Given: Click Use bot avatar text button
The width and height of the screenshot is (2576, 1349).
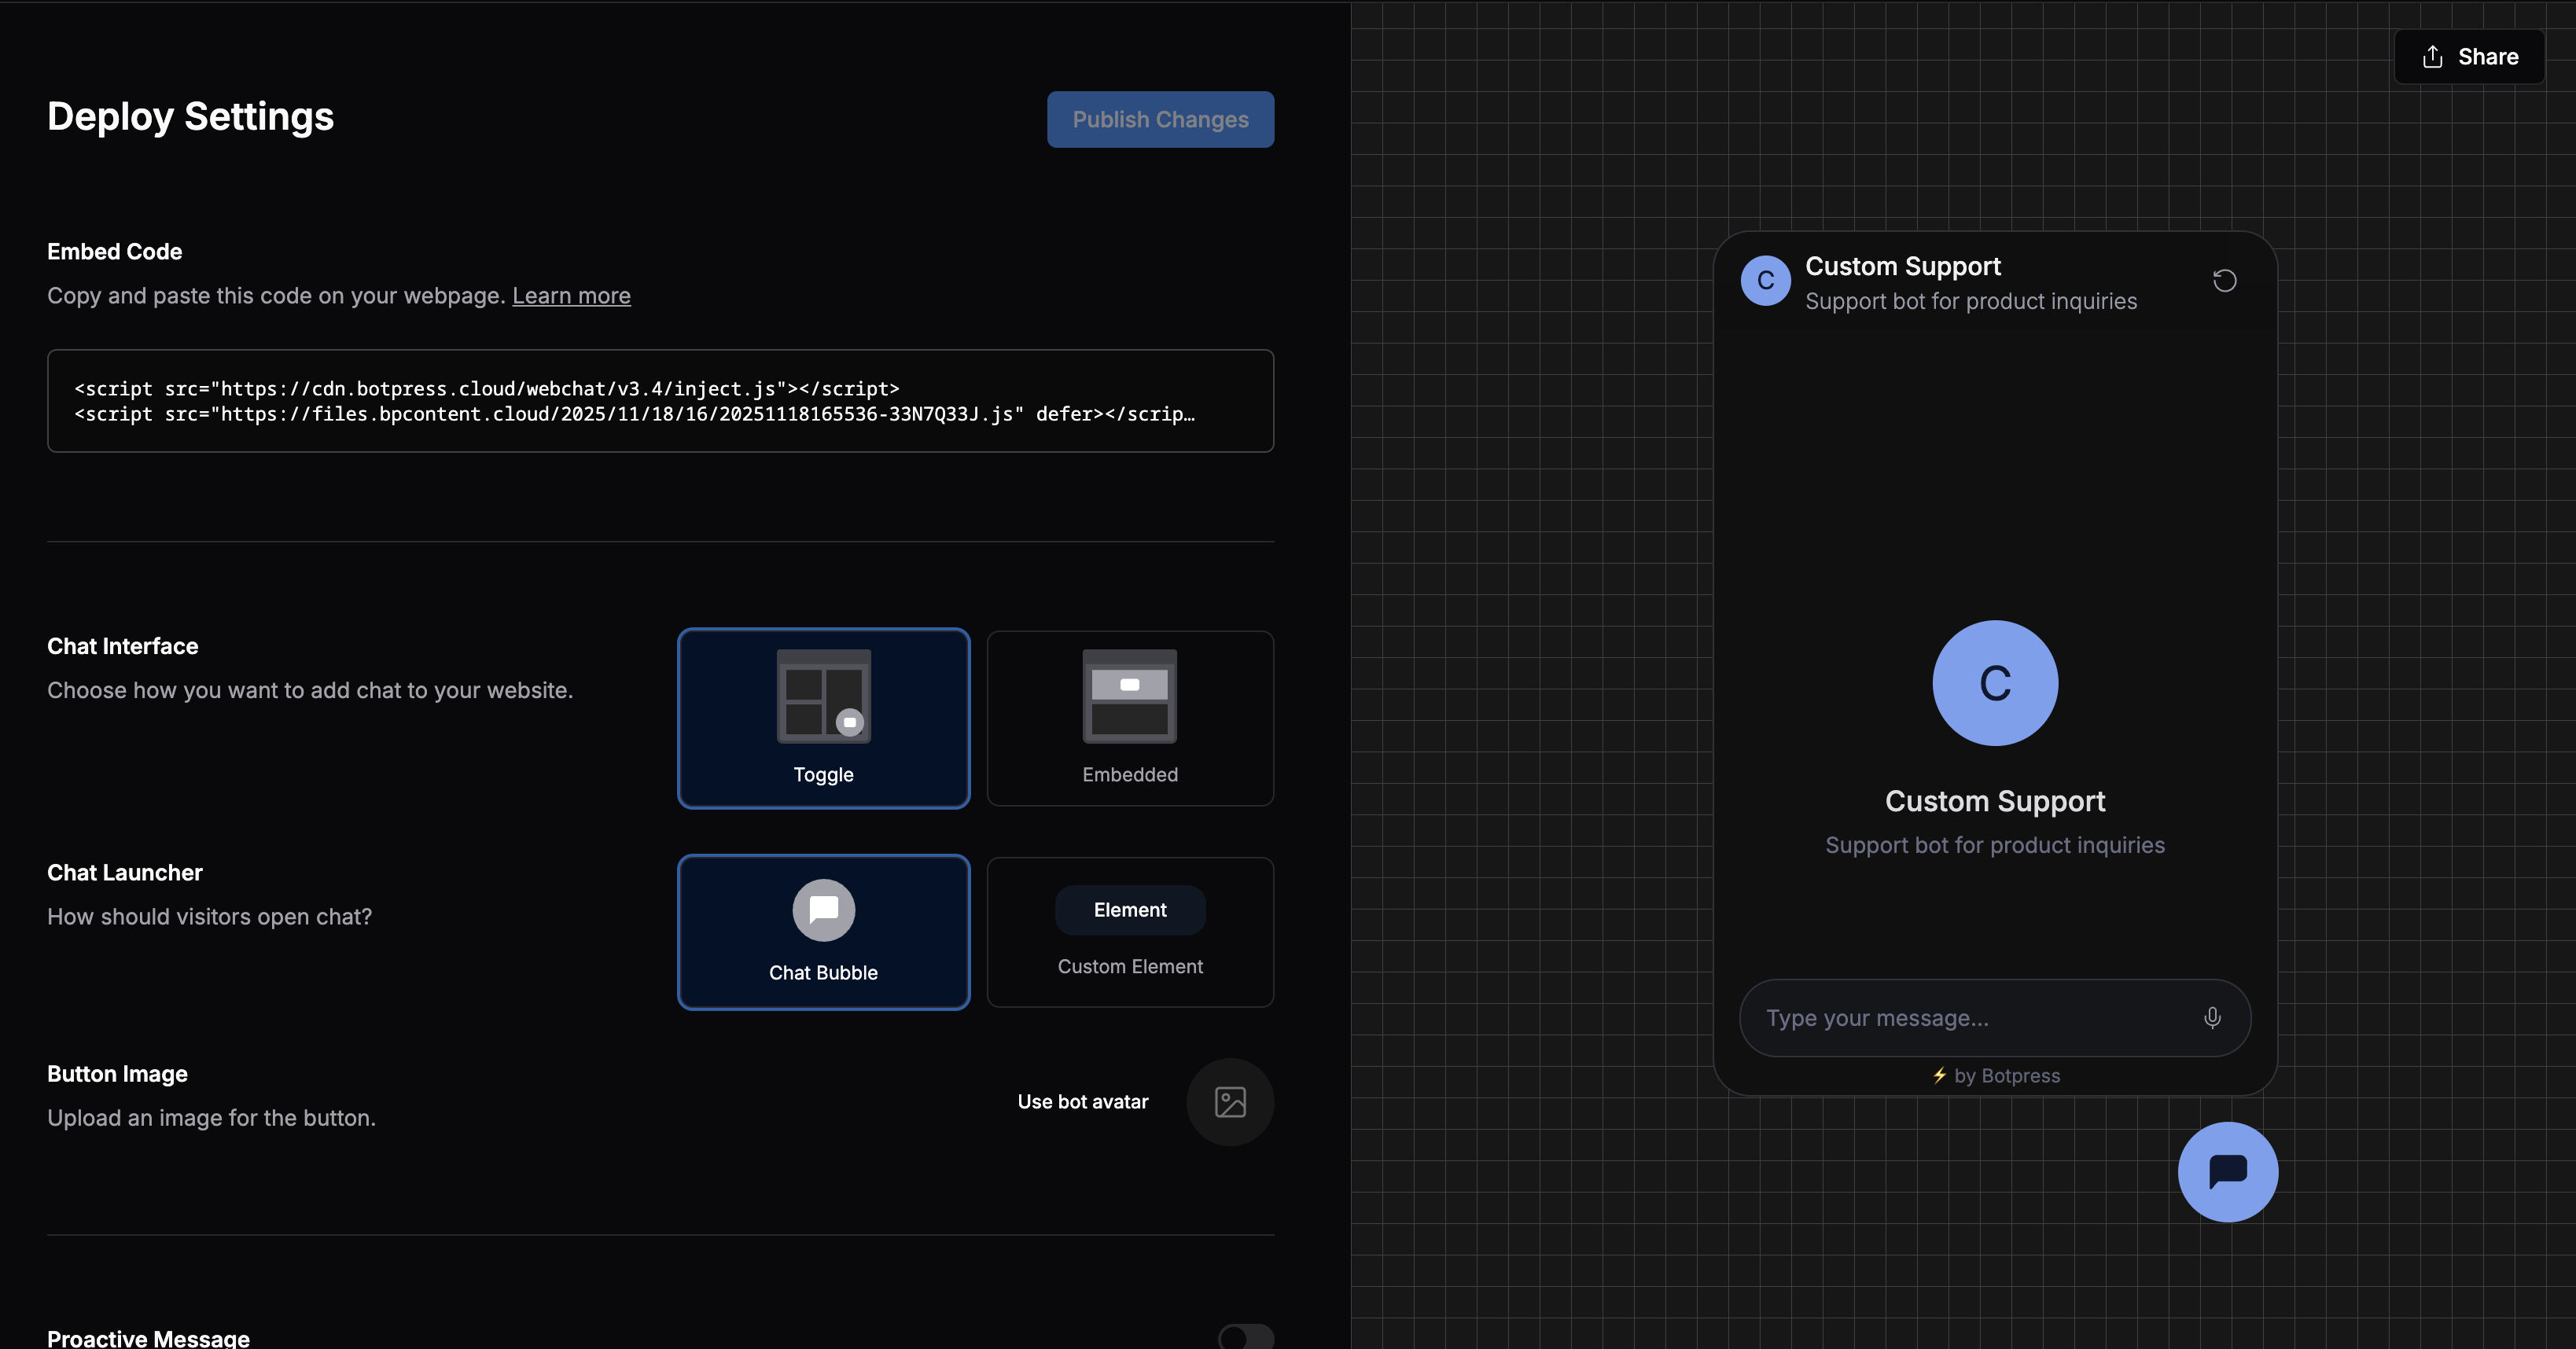Looking at the screenshot, I should pyautogui.click(x=1082, y=1102).
